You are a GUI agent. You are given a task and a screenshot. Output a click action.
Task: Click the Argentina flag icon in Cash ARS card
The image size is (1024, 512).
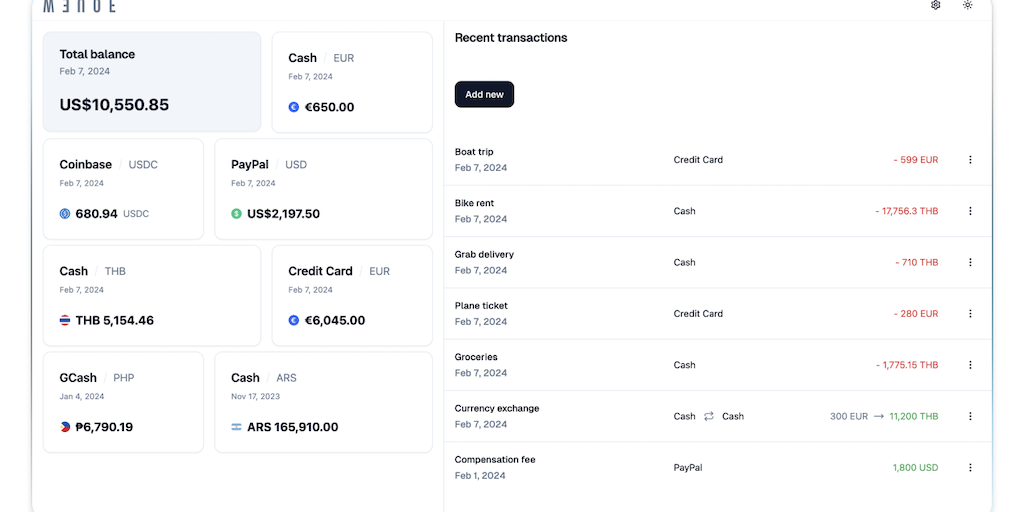click(x=236, y=427)
